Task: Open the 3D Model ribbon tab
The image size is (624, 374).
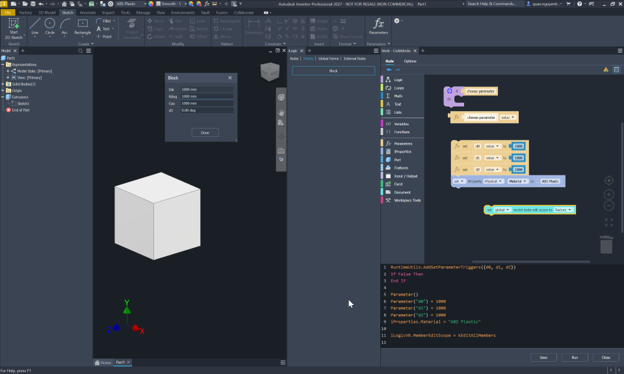Action: 47,13
